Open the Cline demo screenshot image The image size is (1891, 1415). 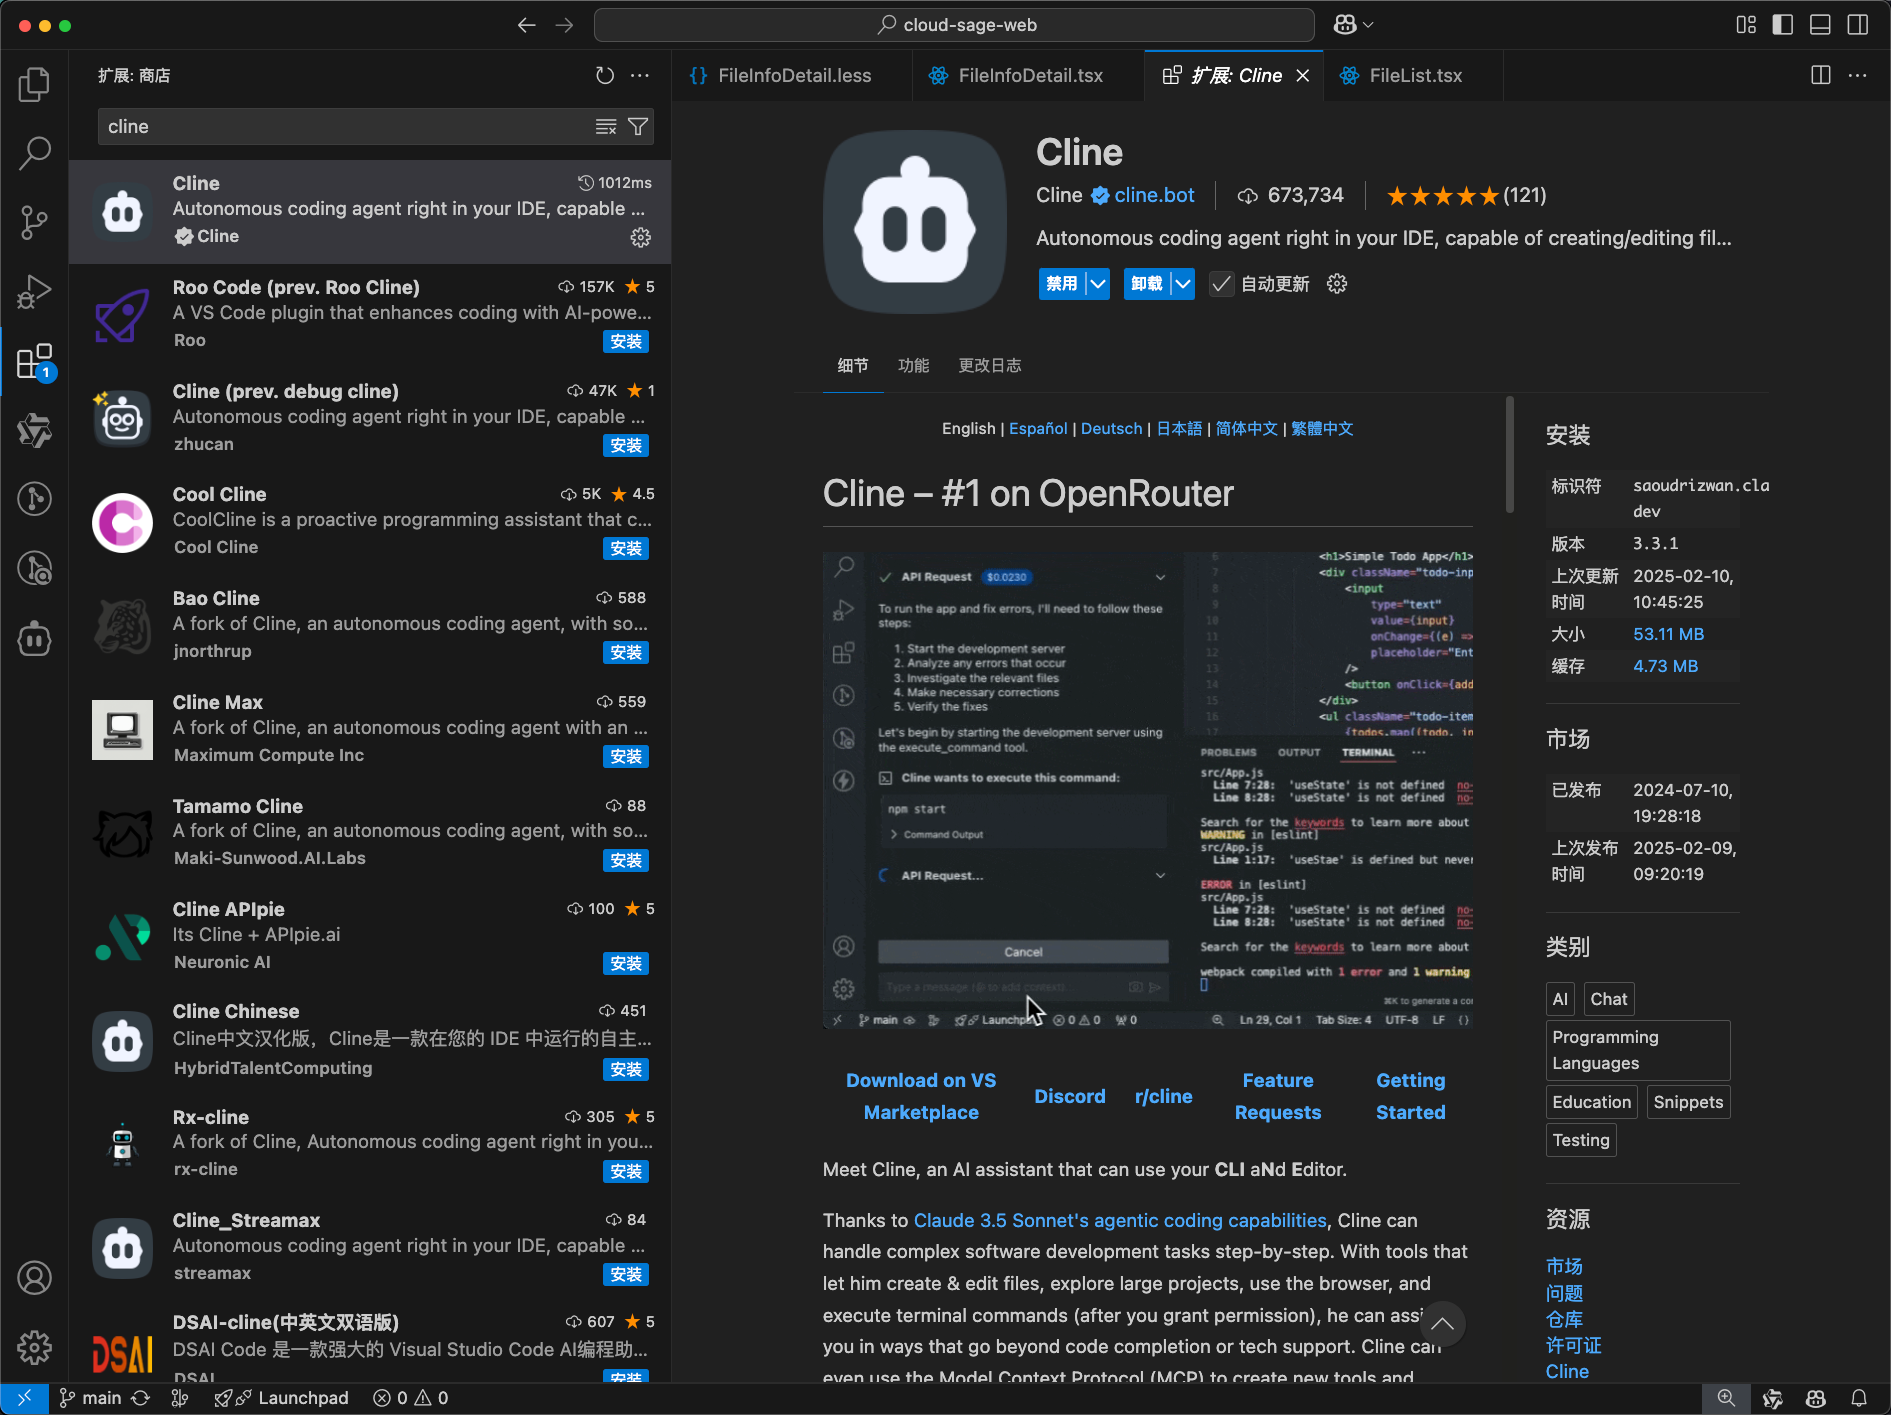pyautogui.click(x=1147, y=790)
